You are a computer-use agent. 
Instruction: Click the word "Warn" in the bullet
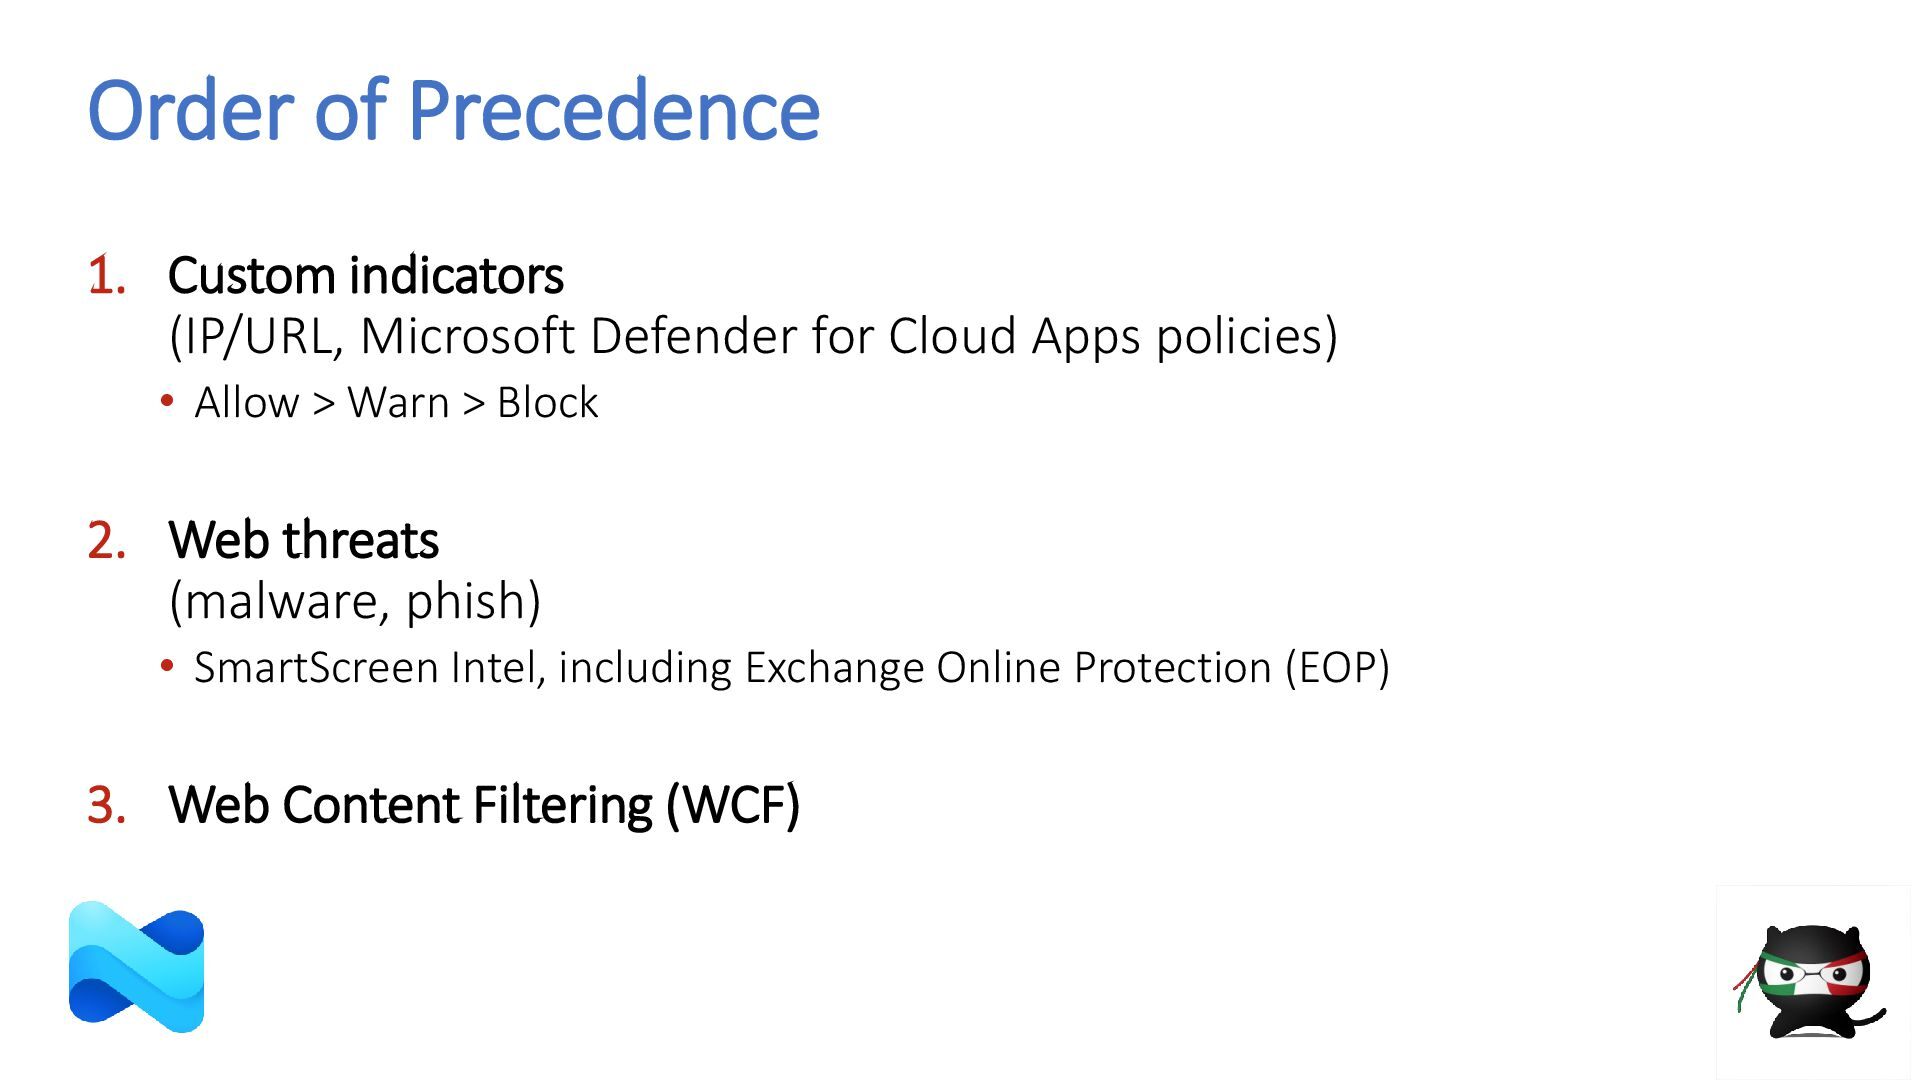click(398, 403)
